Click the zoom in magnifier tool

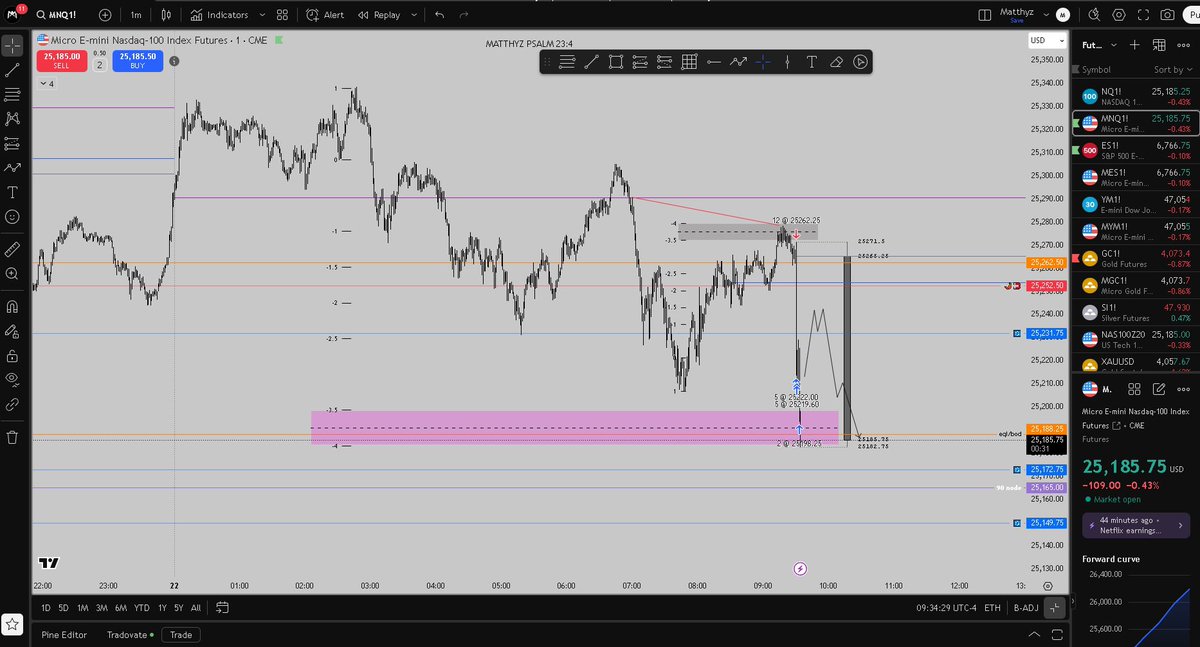click(12, 273)
